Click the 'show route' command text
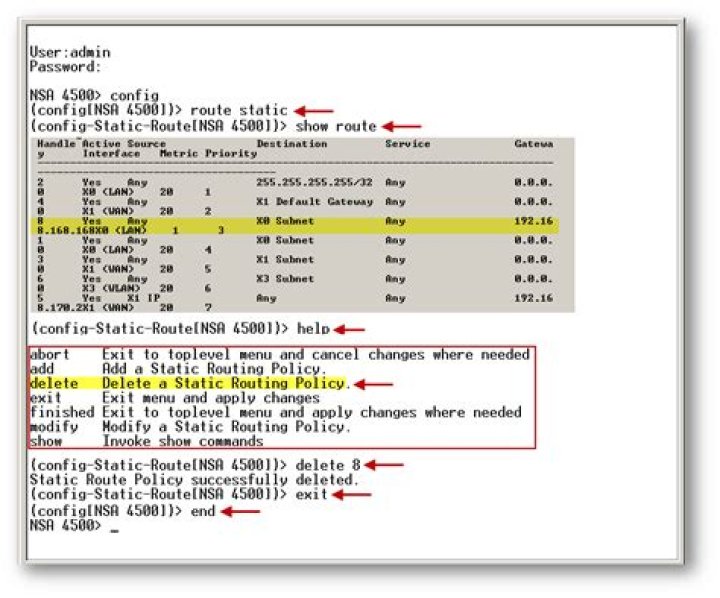720x598 pixels. coord(336,126)
